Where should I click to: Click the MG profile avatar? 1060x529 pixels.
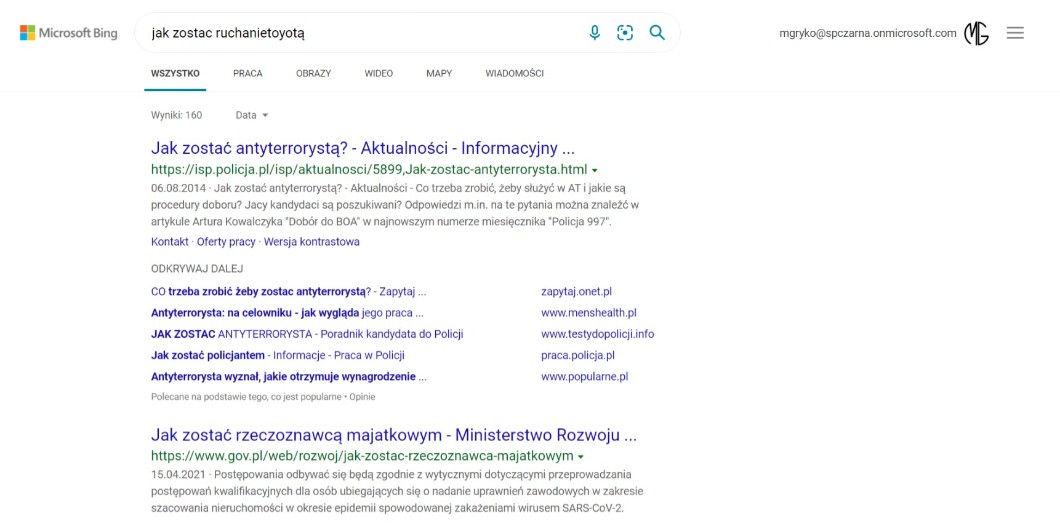pyautogui.click(x=976, y=33)
